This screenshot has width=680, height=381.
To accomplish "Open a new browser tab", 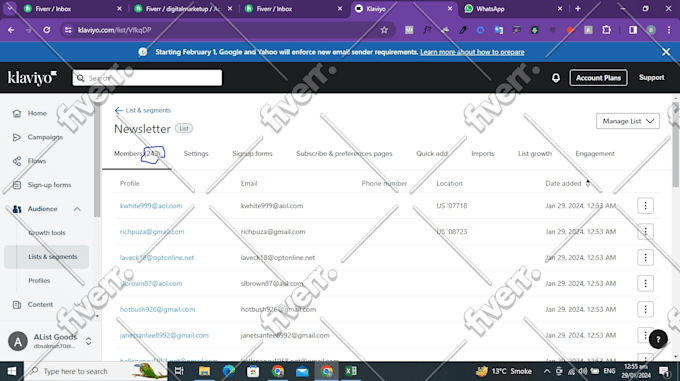I will click(x=578, y=9).
